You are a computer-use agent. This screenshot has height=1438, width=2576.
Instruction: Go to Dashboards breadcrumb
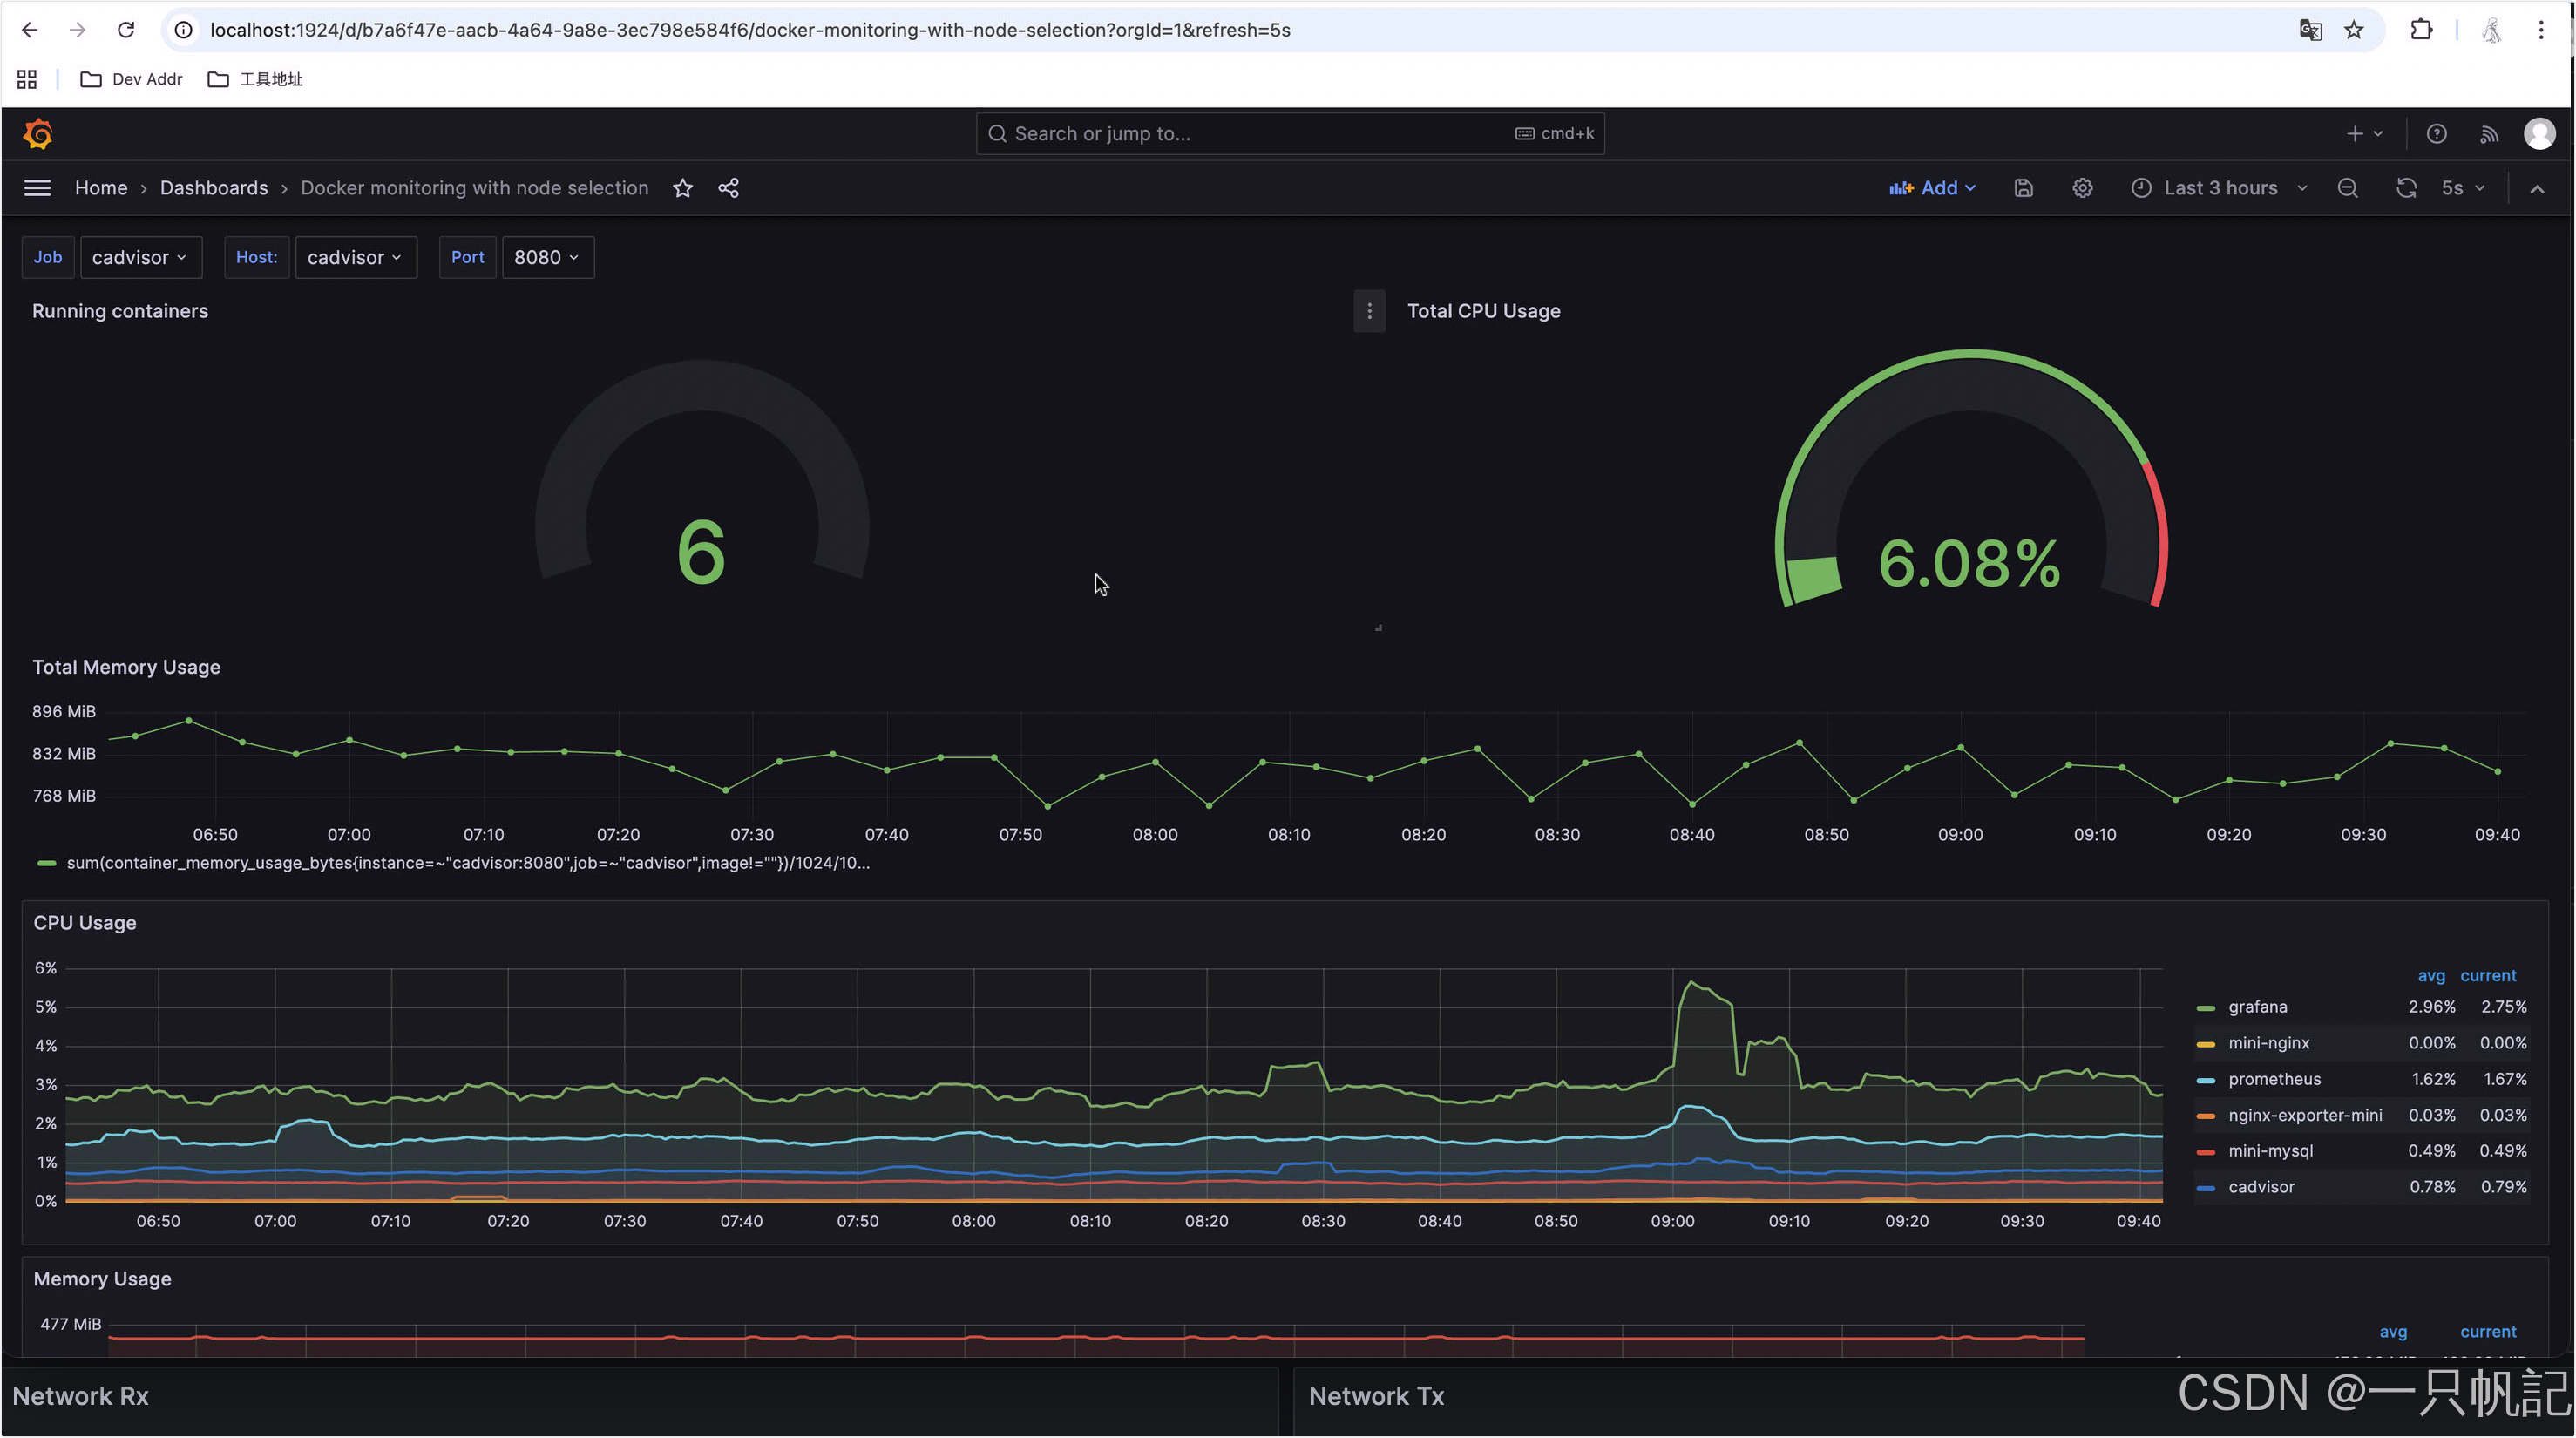(214, 188)
